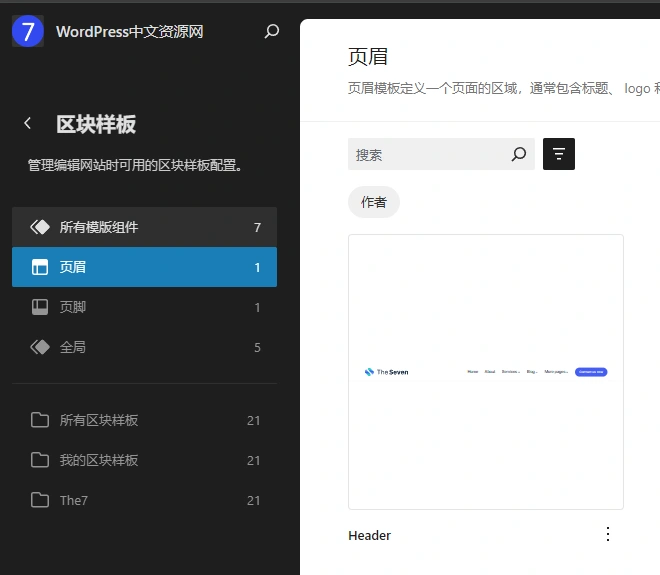Go back using the chevron beside 区块样板
The width and height of the screenshot is (660, 575).
pyautogui.click(x=28, y=123)
